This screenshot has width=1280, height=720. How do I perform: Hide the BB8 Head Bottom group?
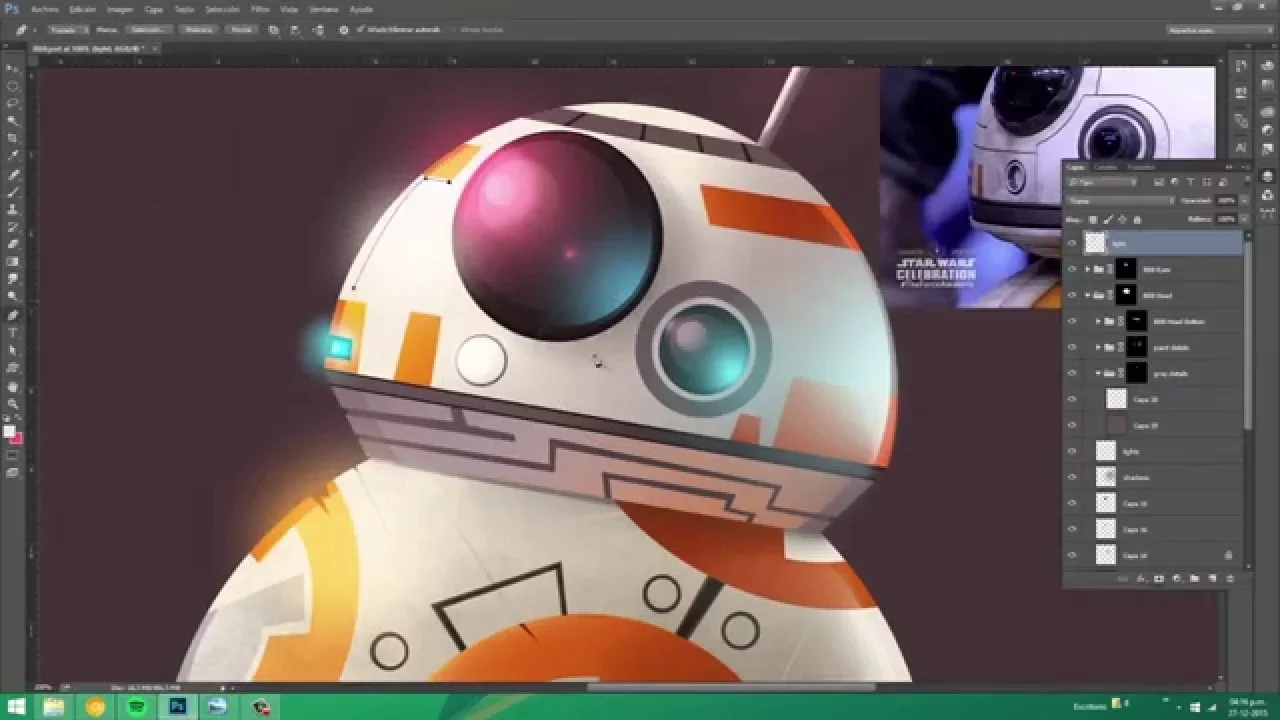point(1072,321)
